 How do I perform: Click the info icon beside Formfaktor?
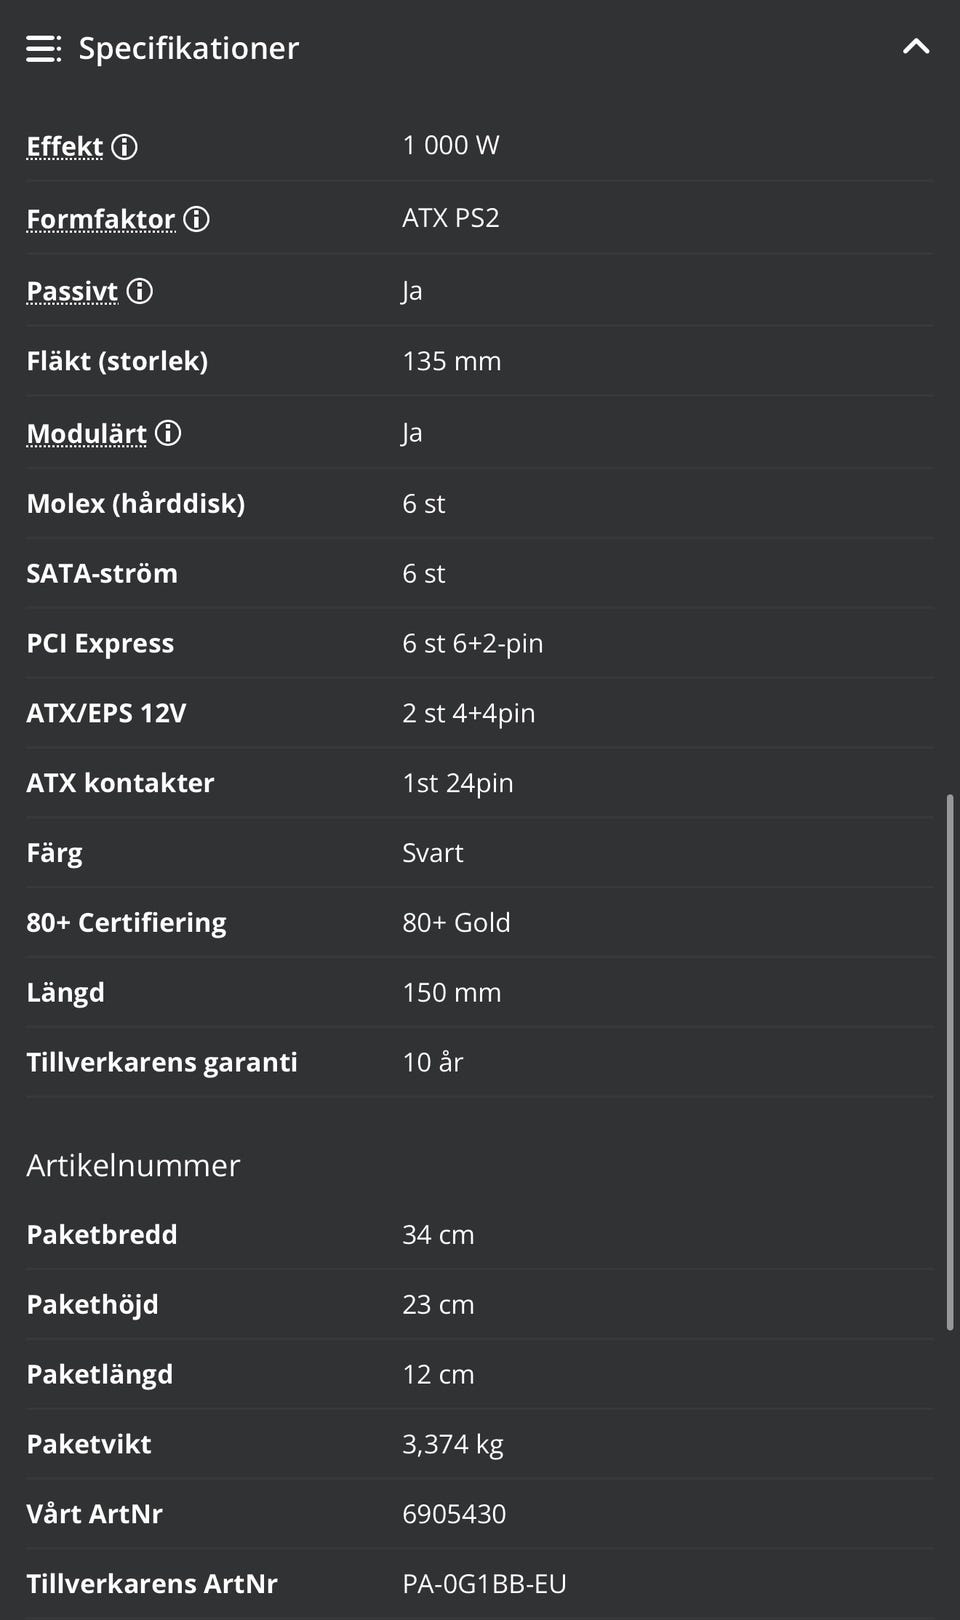tap(197, 219)
